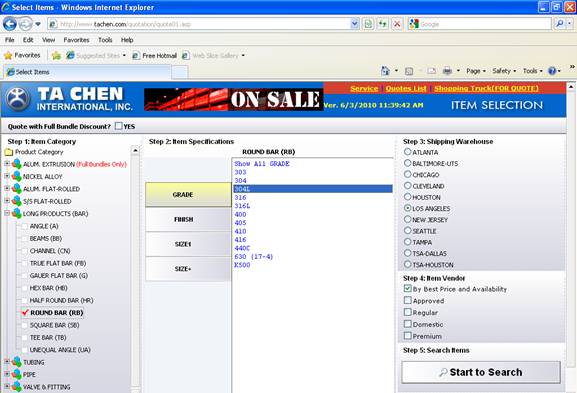Viewport: 577px width, 393px height.
Task: Collapse the LONG PRODUCTS (BAR) node
Action: 7,213
